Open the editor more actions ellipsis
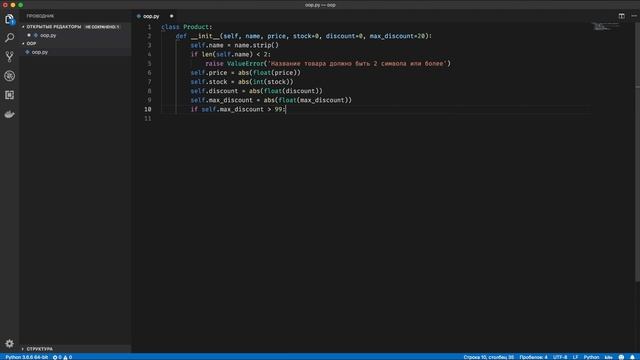640x360 pixels. point(634,16)
